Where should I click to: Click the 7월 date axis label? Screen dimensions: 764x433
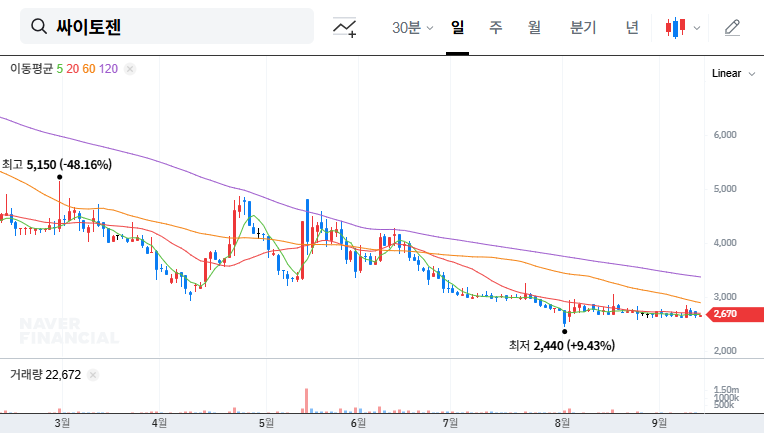pyautogui.click(x=450, y=423)
